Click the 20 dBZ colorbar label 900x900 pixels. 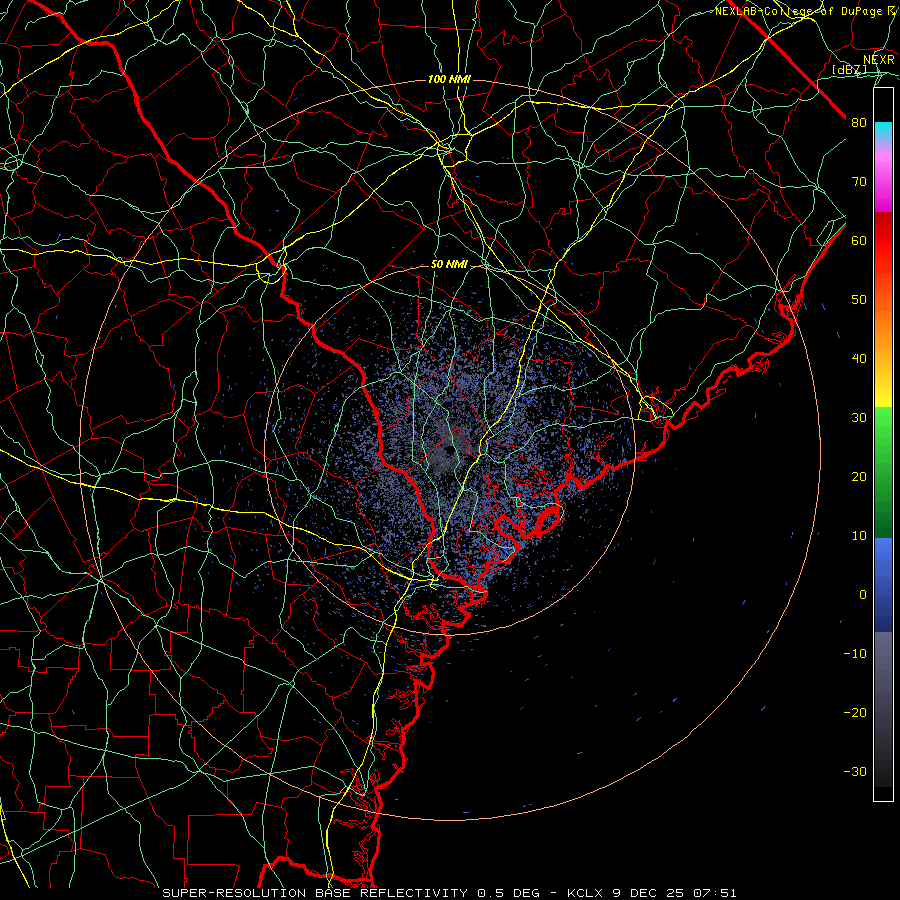[x=859, y=476]
